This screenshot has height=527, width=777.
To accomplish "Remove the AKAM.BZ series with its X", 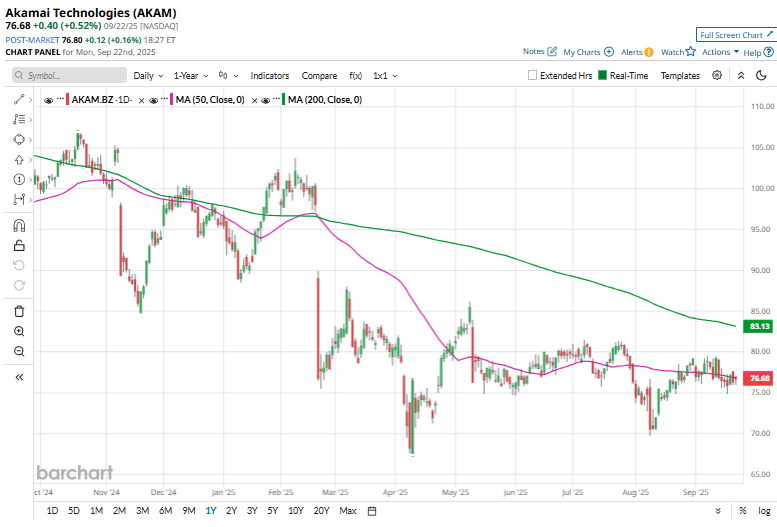I will pyautogui.click(x=141, y=101).
